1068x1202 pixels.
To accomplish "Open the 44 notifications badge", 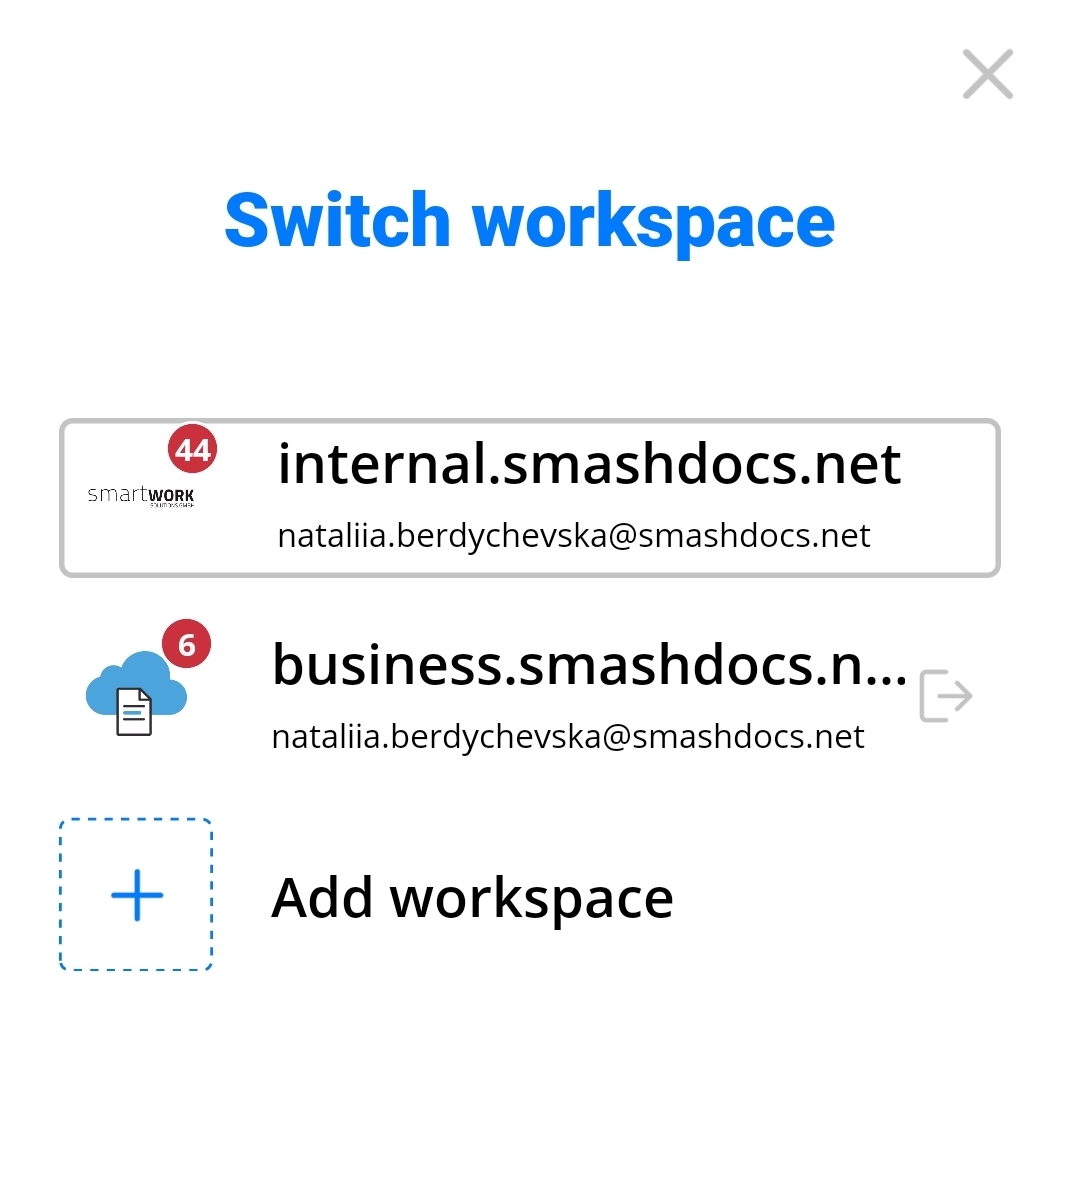I will tap(192, 450).
